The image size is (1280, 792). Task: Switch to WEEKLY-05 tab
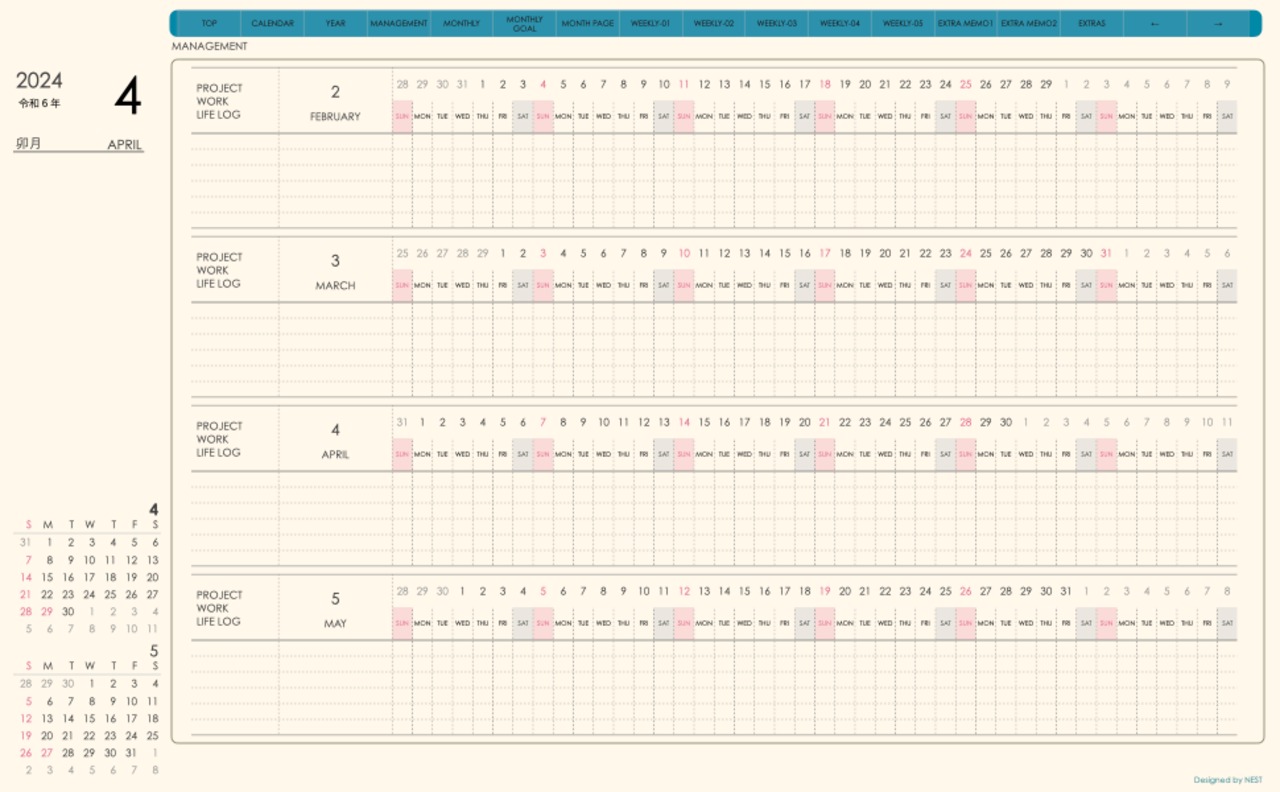coord(903,23)
